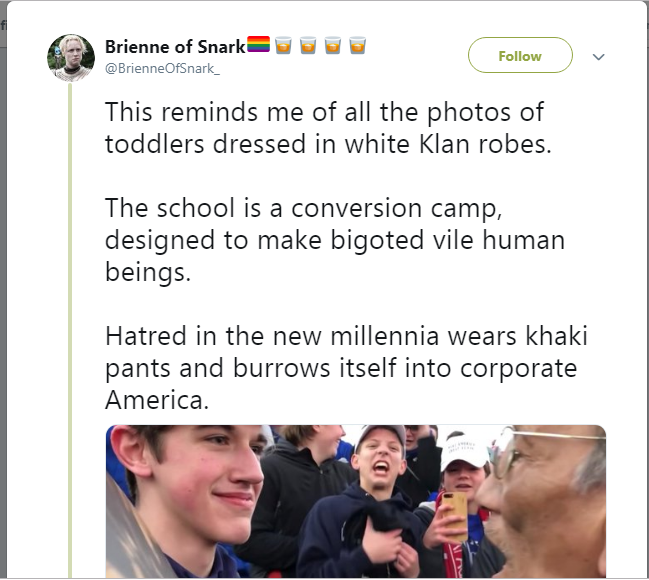The width and height of the screenshot is (649, 580).
Task: Open the attached photo in the tweet
Action: [x=356, y=501]
